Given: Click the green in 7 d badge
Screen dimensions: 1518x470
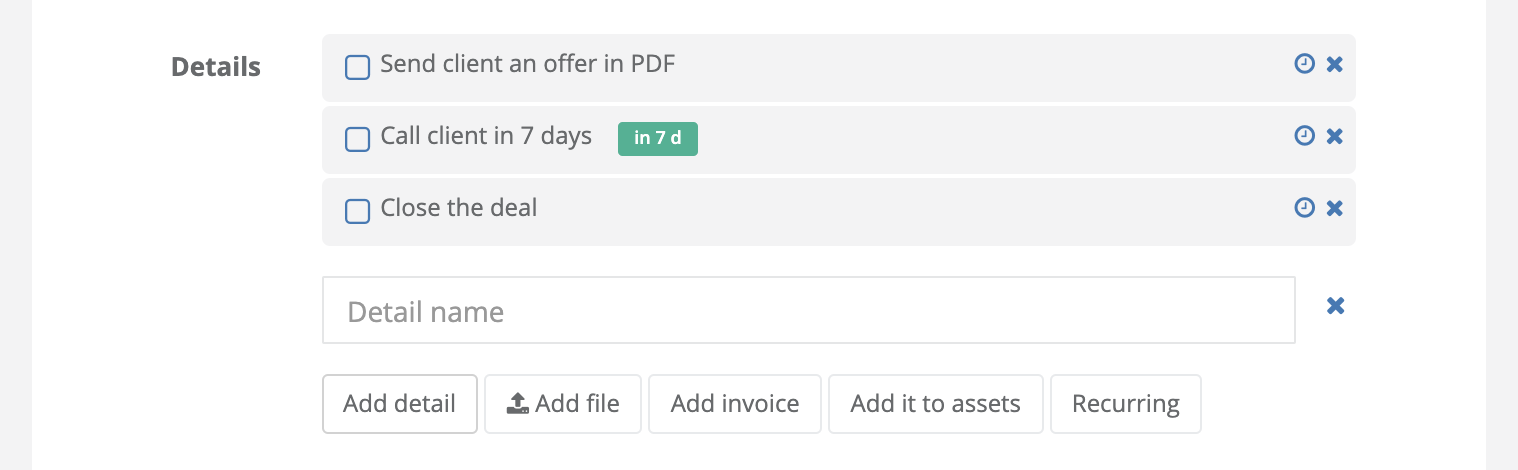Looking at the screenshot, I should click(x=658, y=138).
